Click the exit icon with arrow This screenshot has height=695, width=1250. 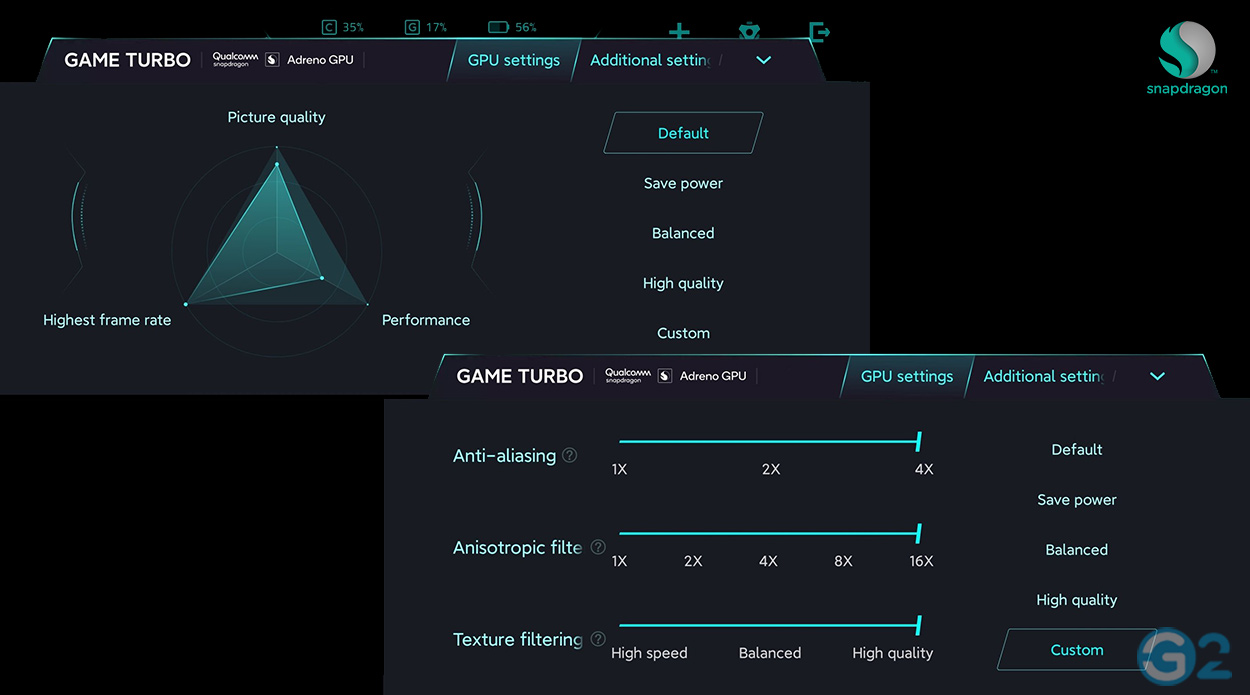(x=819, y=32)
